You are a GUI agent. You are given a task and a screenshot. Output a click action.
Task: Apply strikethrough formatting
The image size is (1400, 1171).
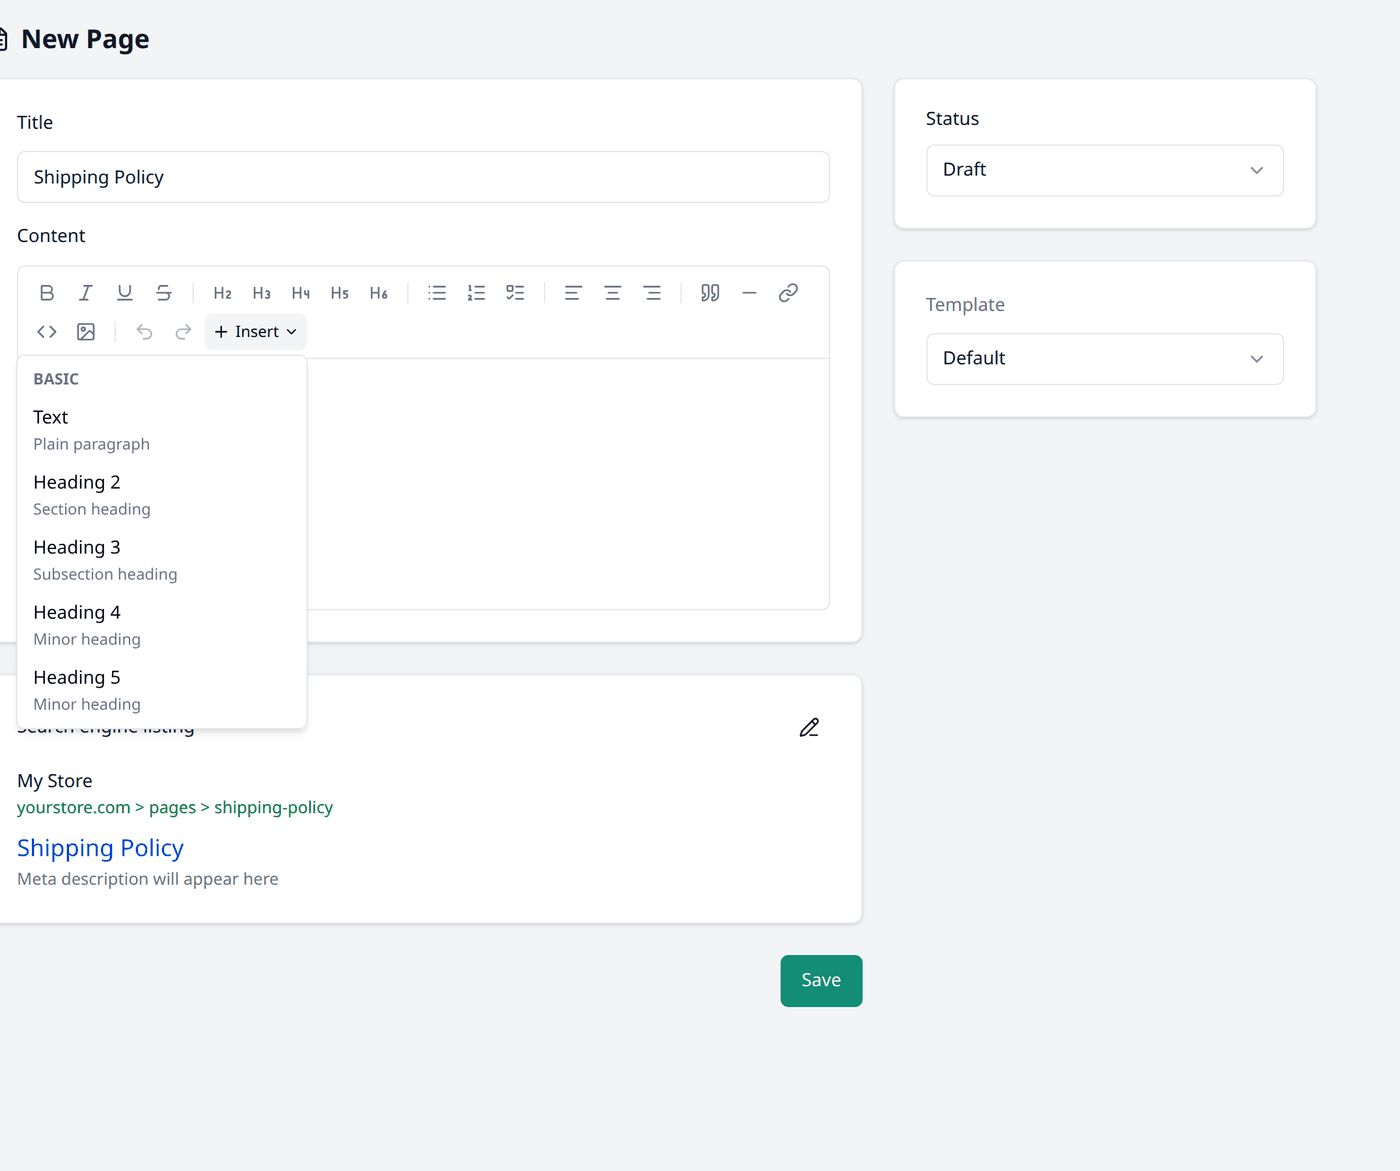coord(164,293)
